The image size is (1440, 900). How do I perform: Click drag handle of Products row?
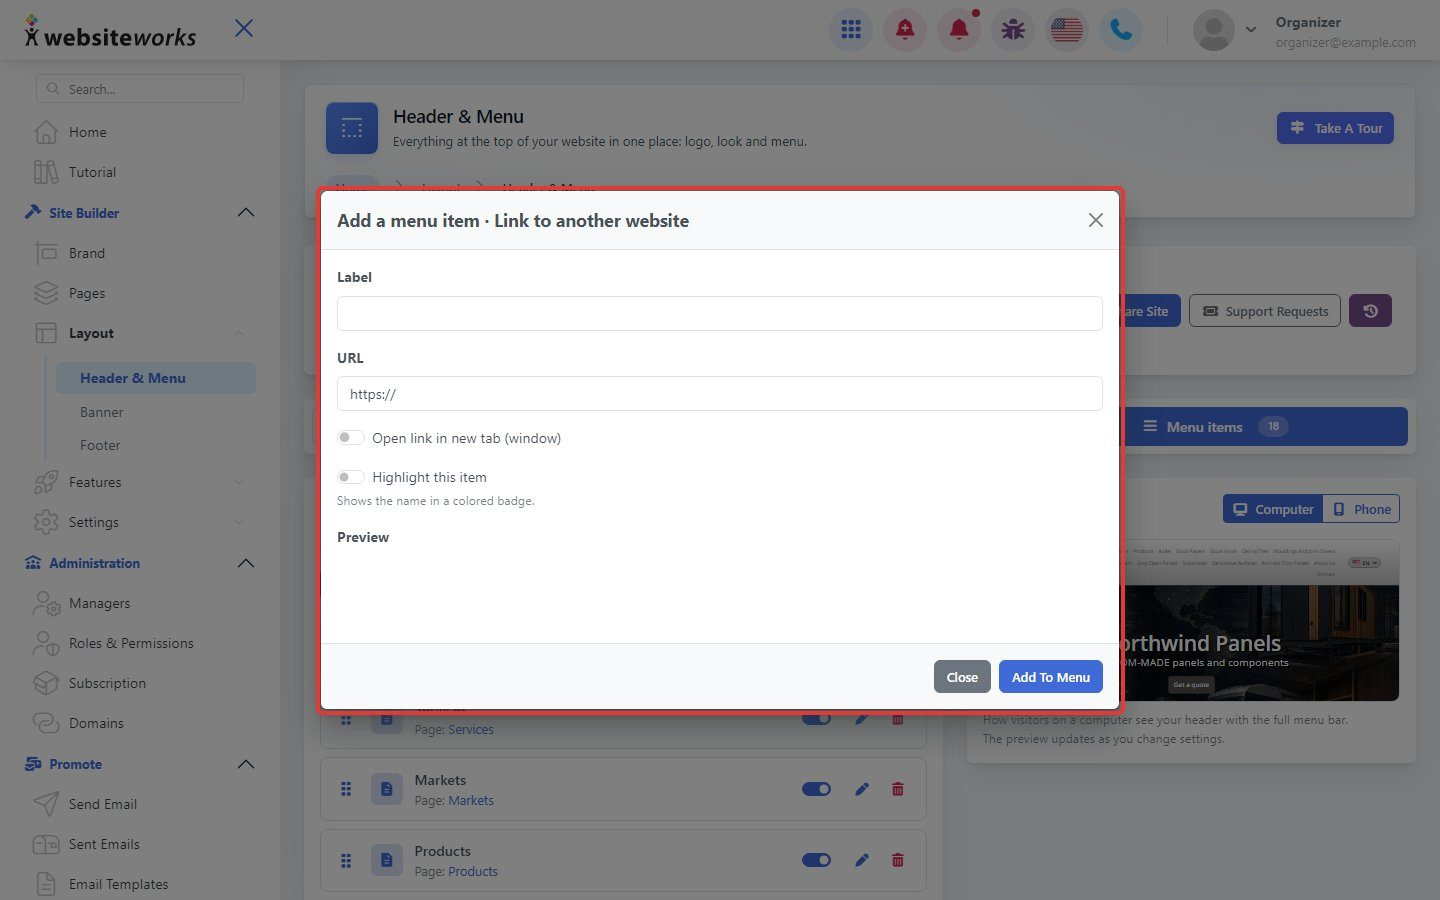(346, 860)
